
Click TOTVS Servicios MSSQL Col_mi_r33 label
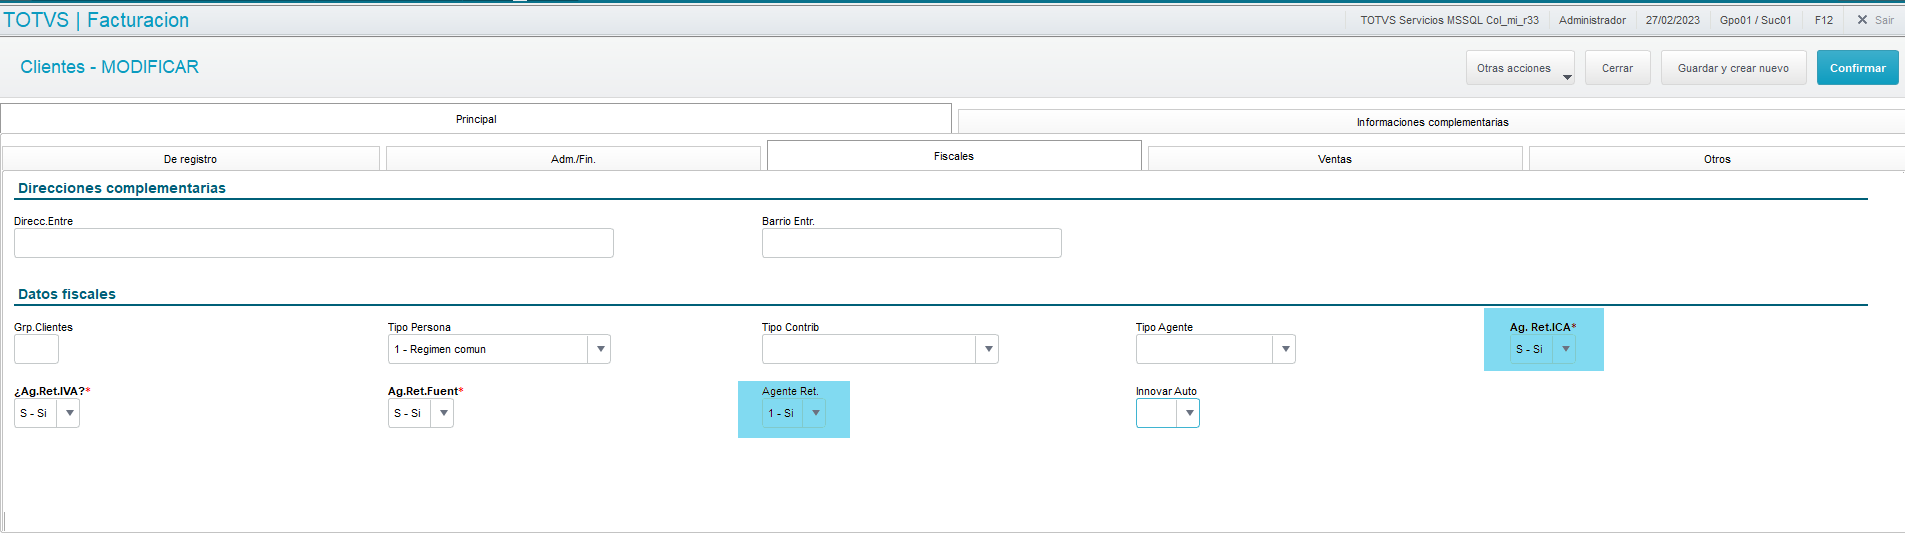[1449, 20]
